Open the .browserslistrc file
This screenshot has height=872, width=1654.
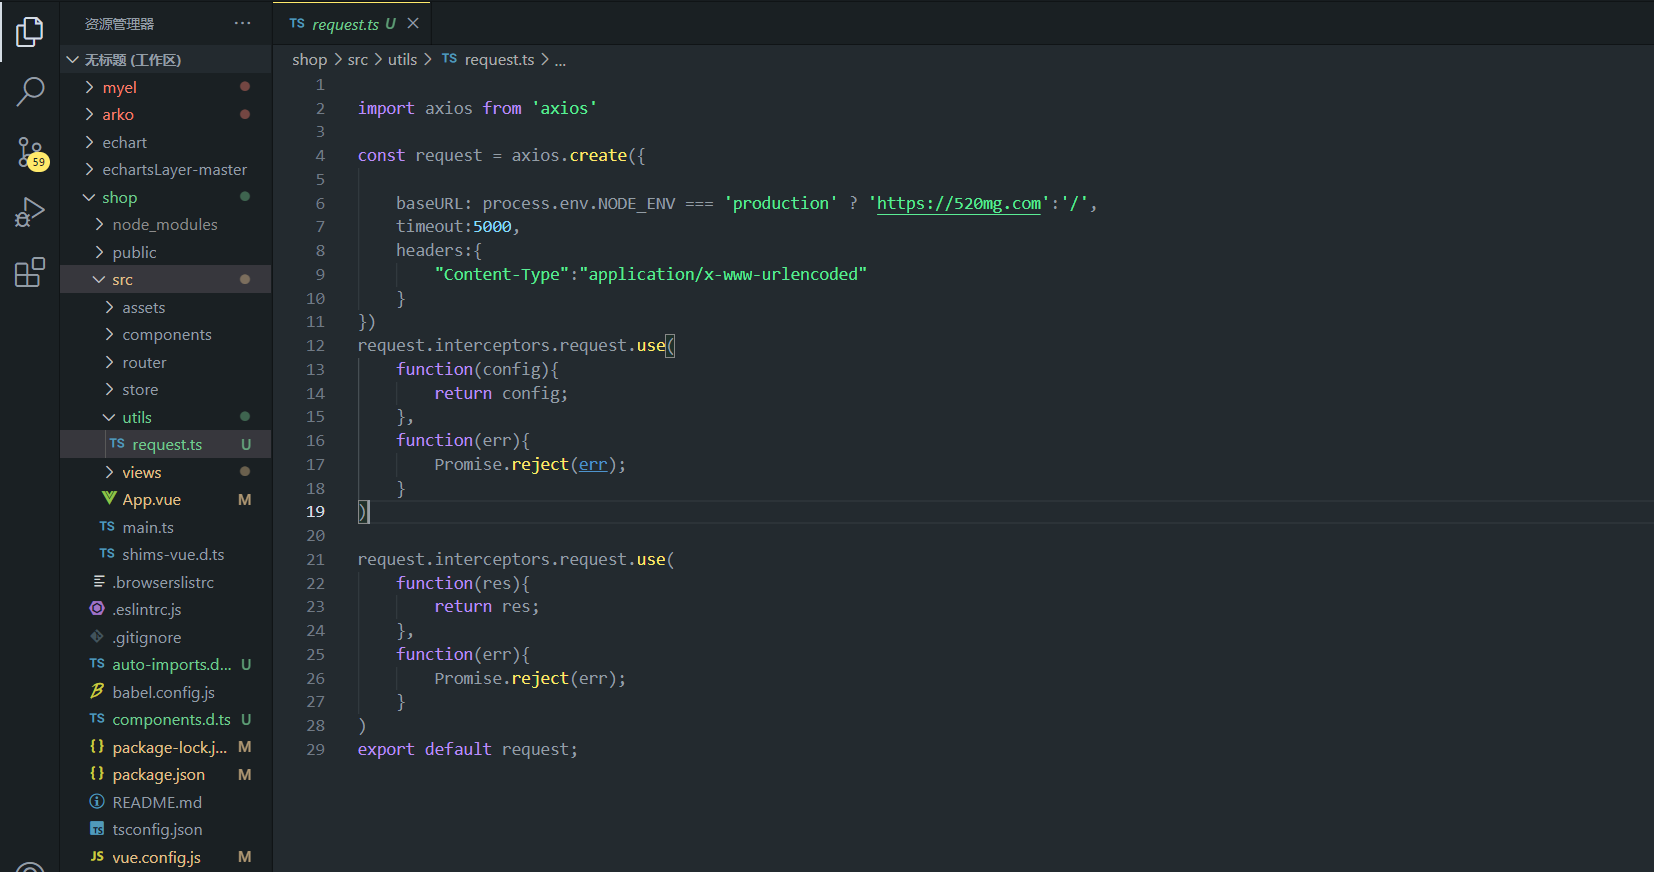(166, 582)
